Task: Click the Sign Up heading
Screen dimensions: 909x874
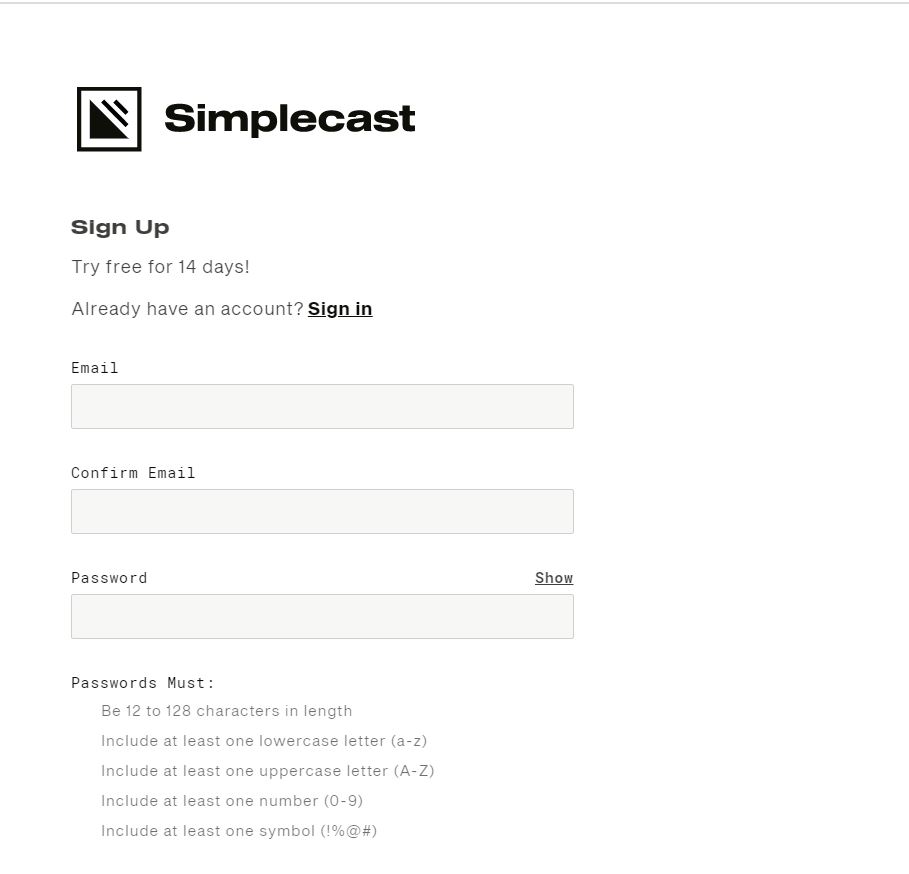Action: pyautogui.click(x=120, y=227)
